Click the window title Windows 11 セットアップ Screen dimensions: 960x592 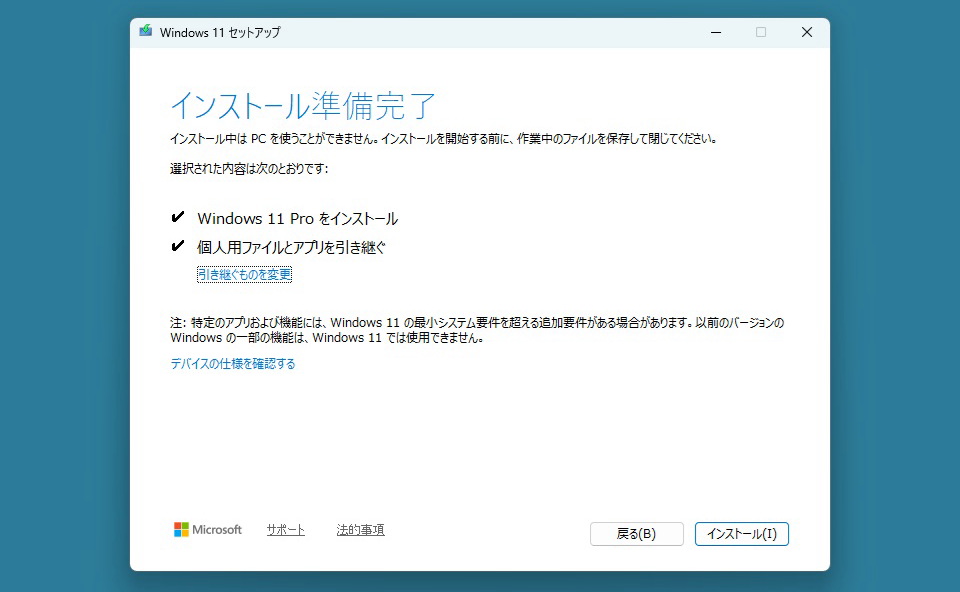(x=220, y=32)
